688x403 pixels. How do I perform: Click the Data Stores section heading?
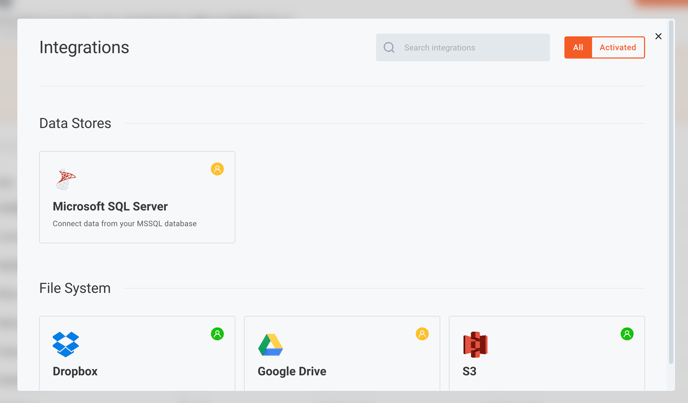75,123
